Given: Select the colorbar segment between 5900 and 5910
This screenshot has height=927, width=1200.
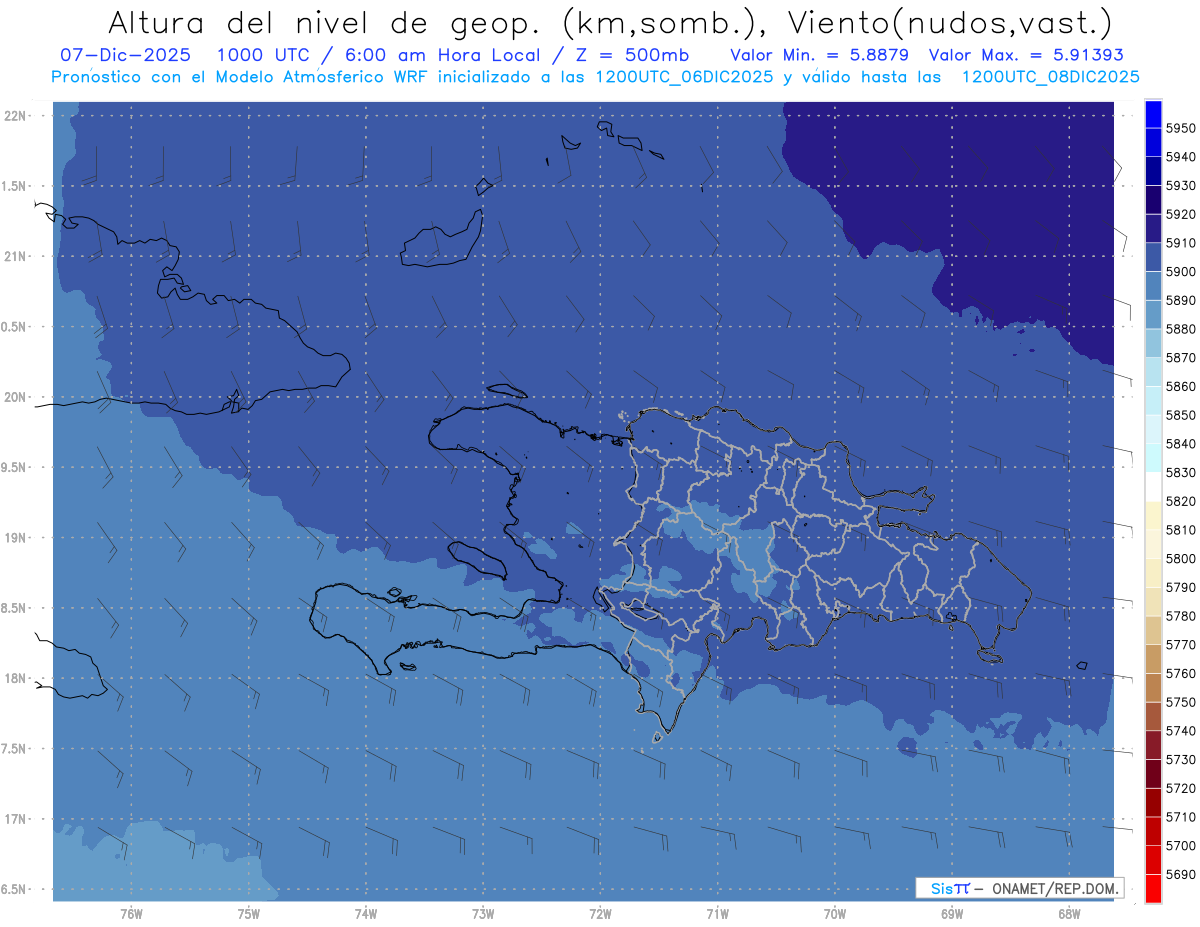Looking at the screenshot, I should point(1153,257).
